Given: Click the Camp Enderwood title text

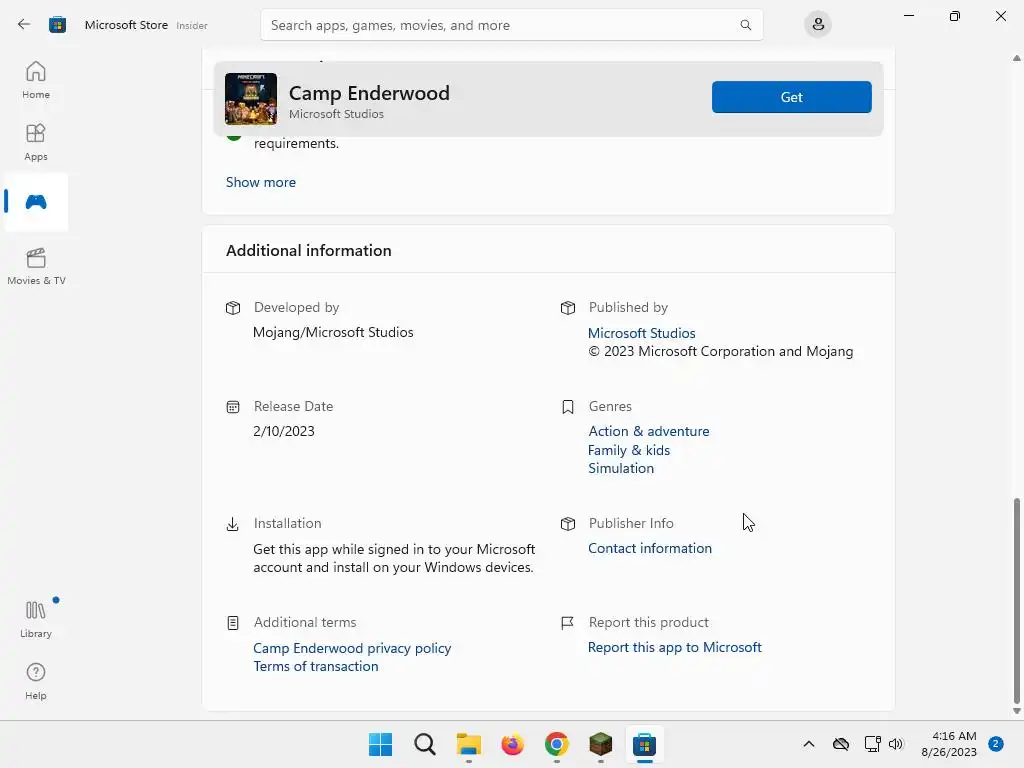Looking at the screenshot, I should (x=369, y=93).
